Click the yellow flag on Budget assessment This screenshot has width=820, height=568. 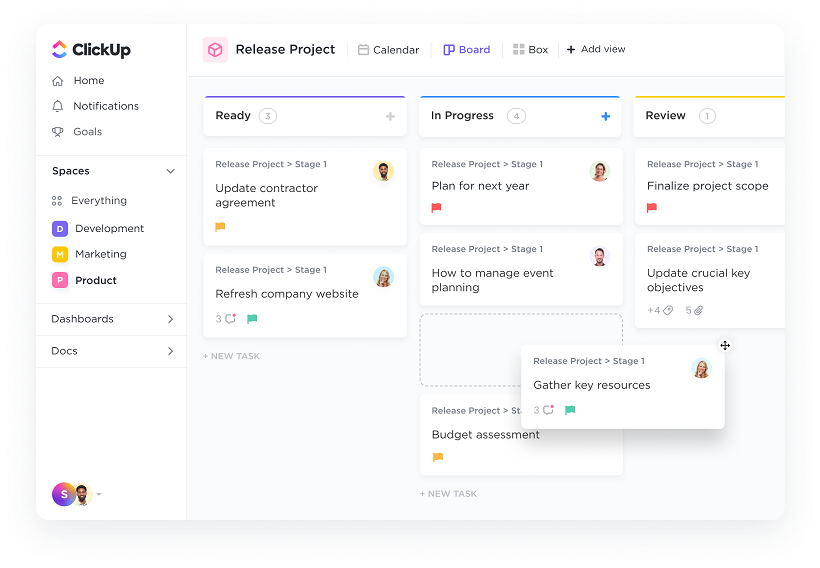click(437, 457)
